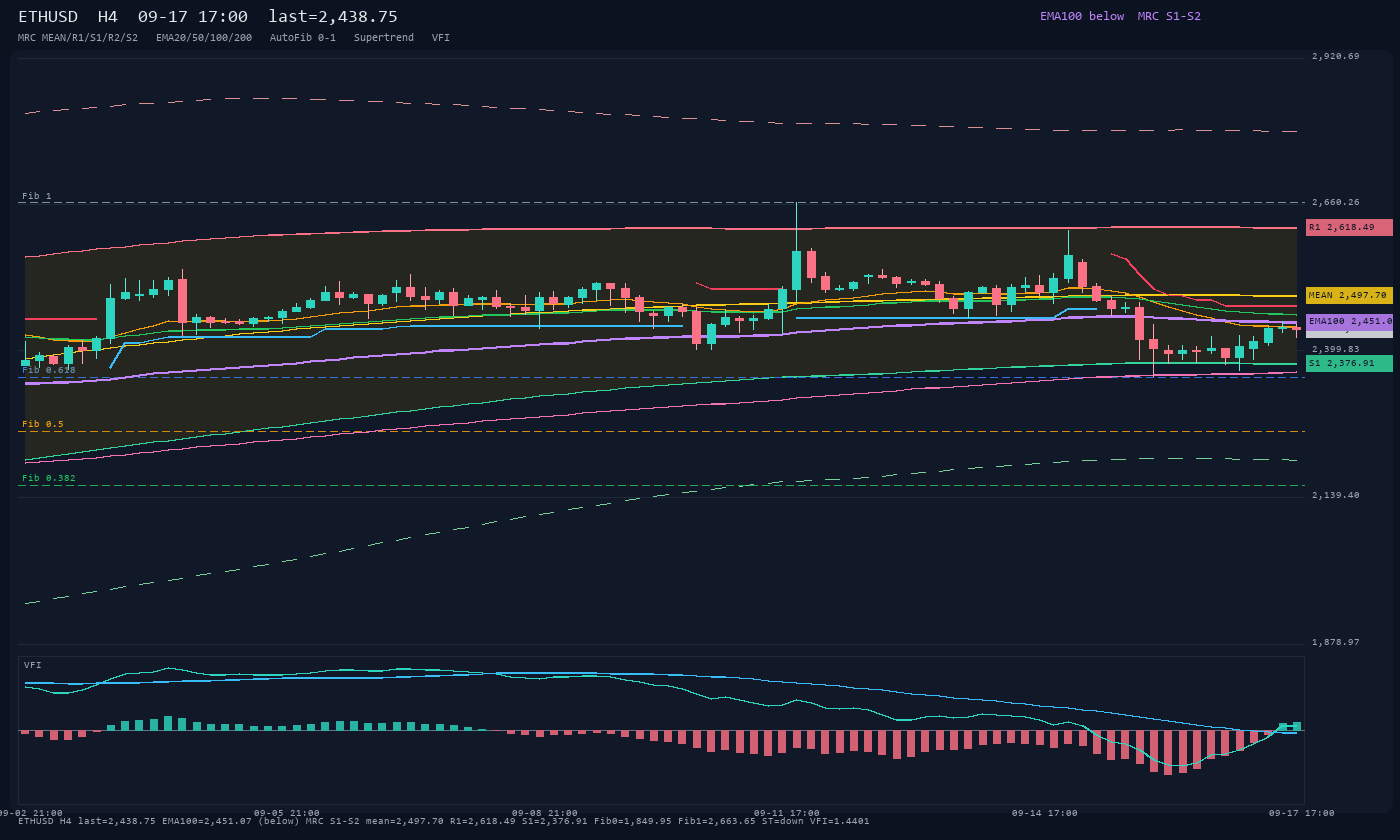The height and width of the screenshot is (840, 1400).
Task: Click the MEAN 2,497.70 price tag
Action: 1349,295
